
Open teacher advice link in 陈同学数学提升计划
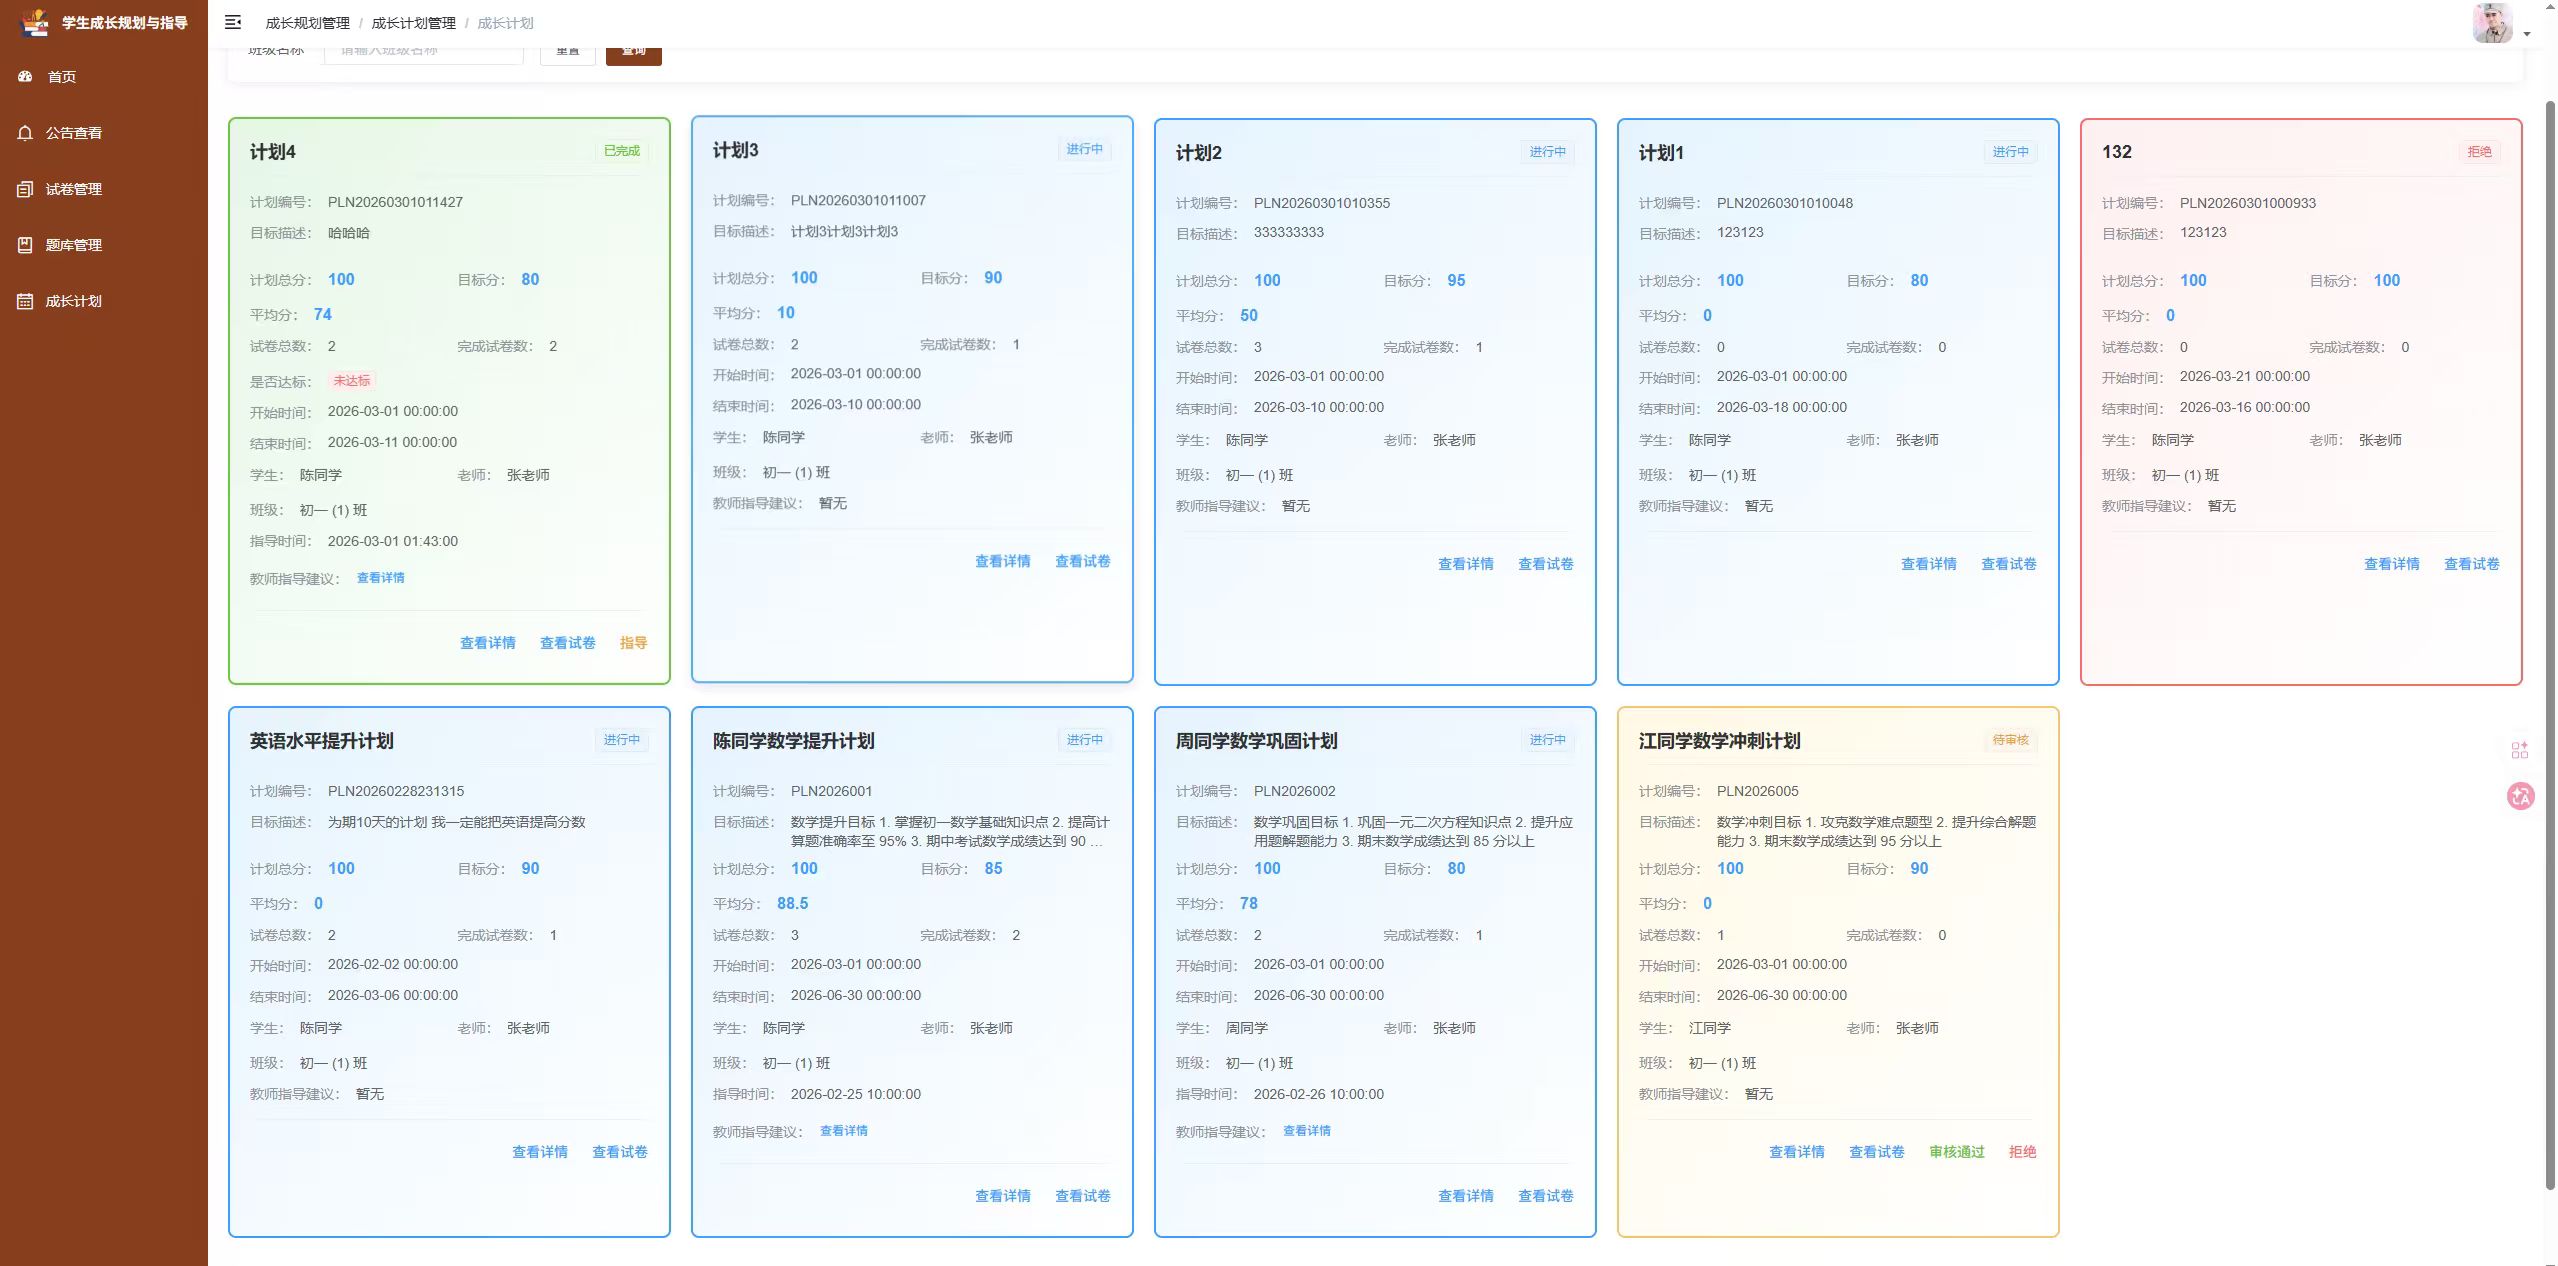[x=844, y=1131]
